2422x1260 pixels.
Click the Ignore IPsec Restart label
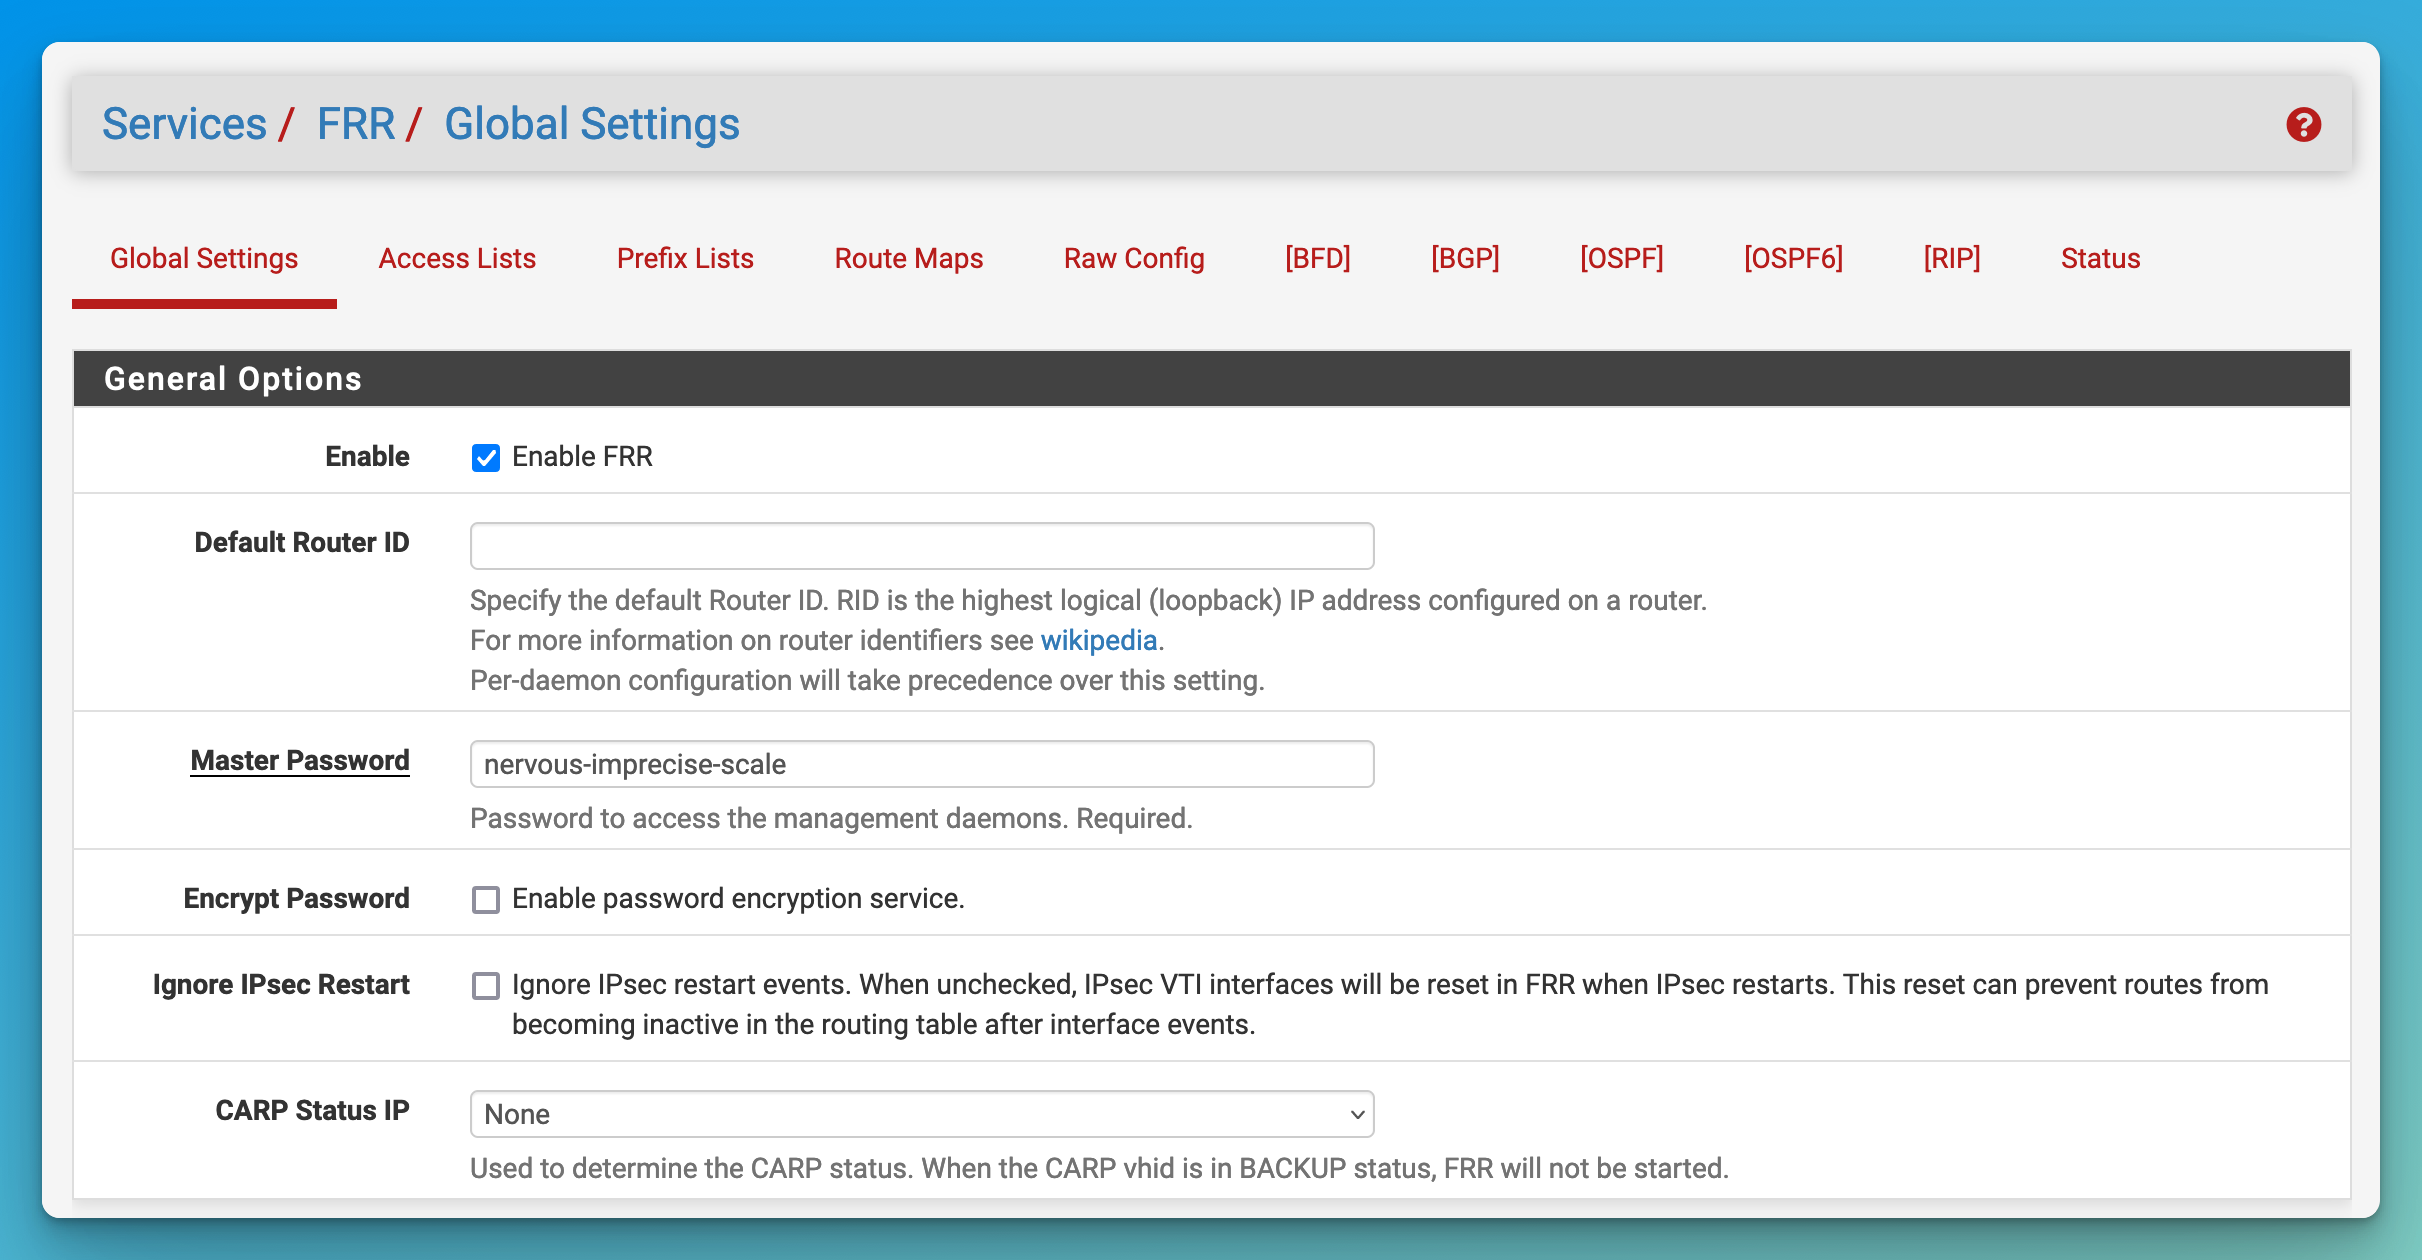tap(281, 984)
